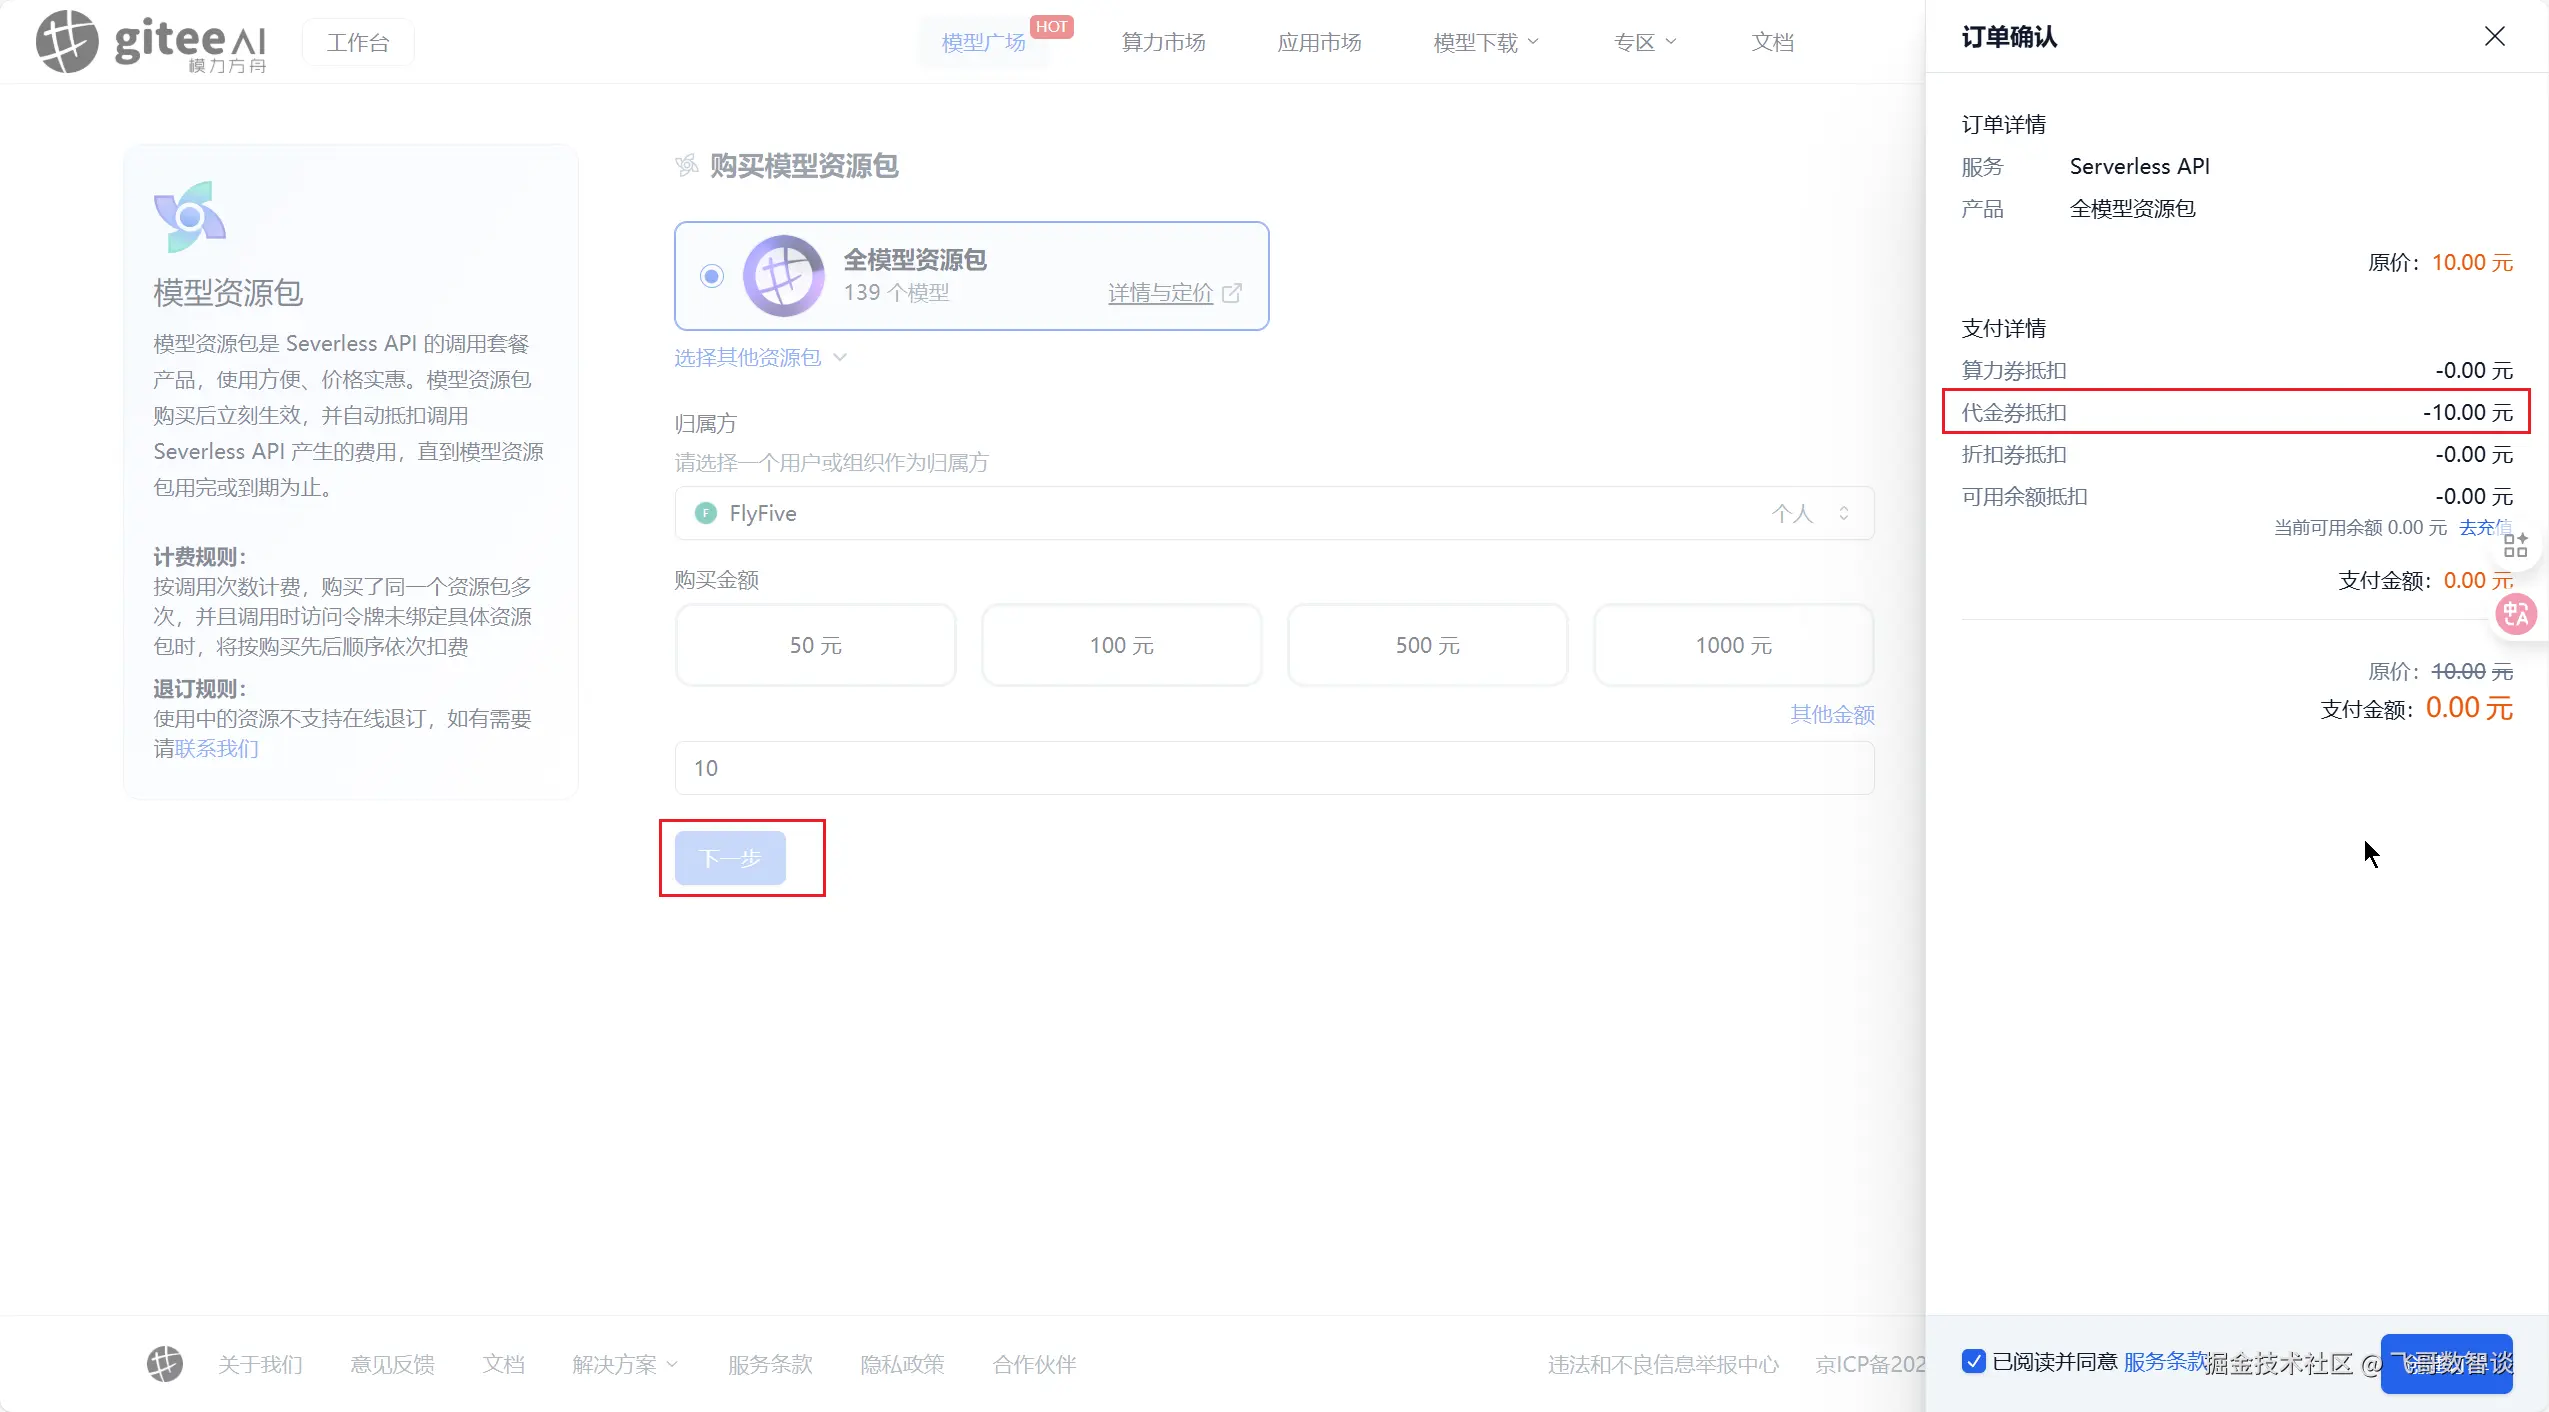Toggle the 已阅读并同意 agreement checkbox
The image size is (2549, 1412).
[1973, 1361]
